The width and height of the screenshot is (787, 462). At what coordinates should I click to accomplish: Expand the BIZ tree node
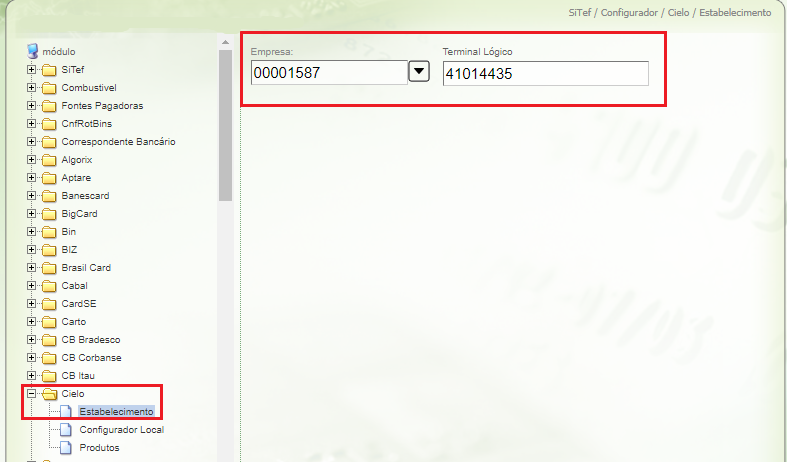click(32, 250)
